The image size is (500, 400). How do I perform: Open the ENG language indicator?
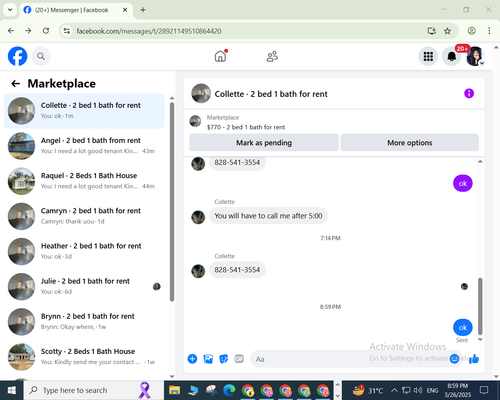[432, 390]
